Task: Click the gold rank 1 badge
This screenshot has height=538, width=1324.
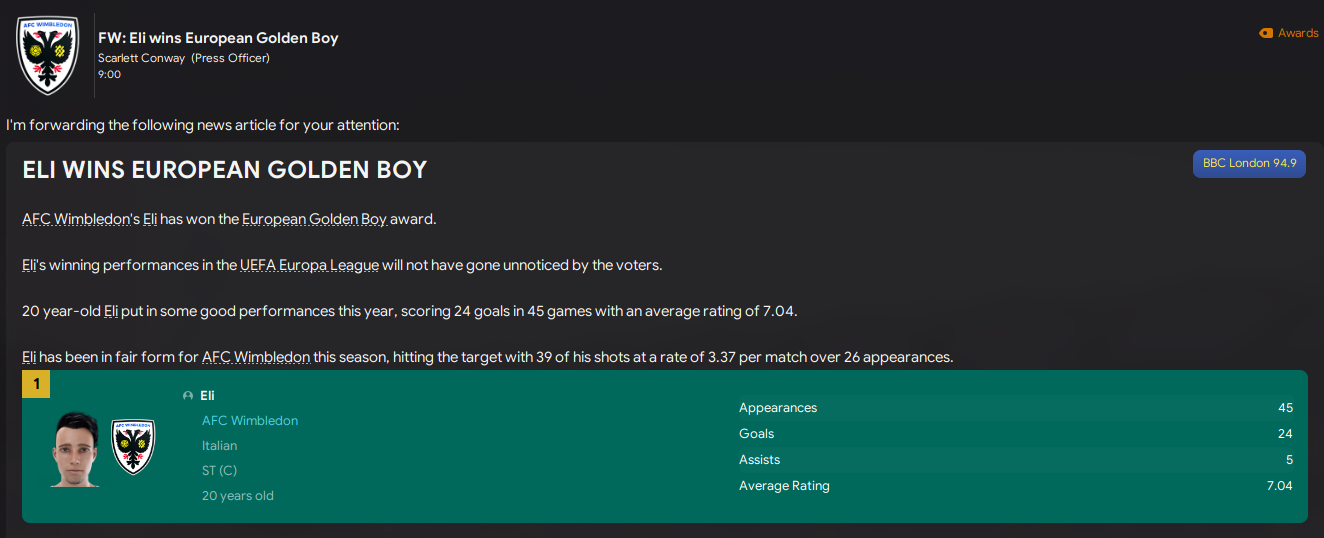Action: (36, 384)
